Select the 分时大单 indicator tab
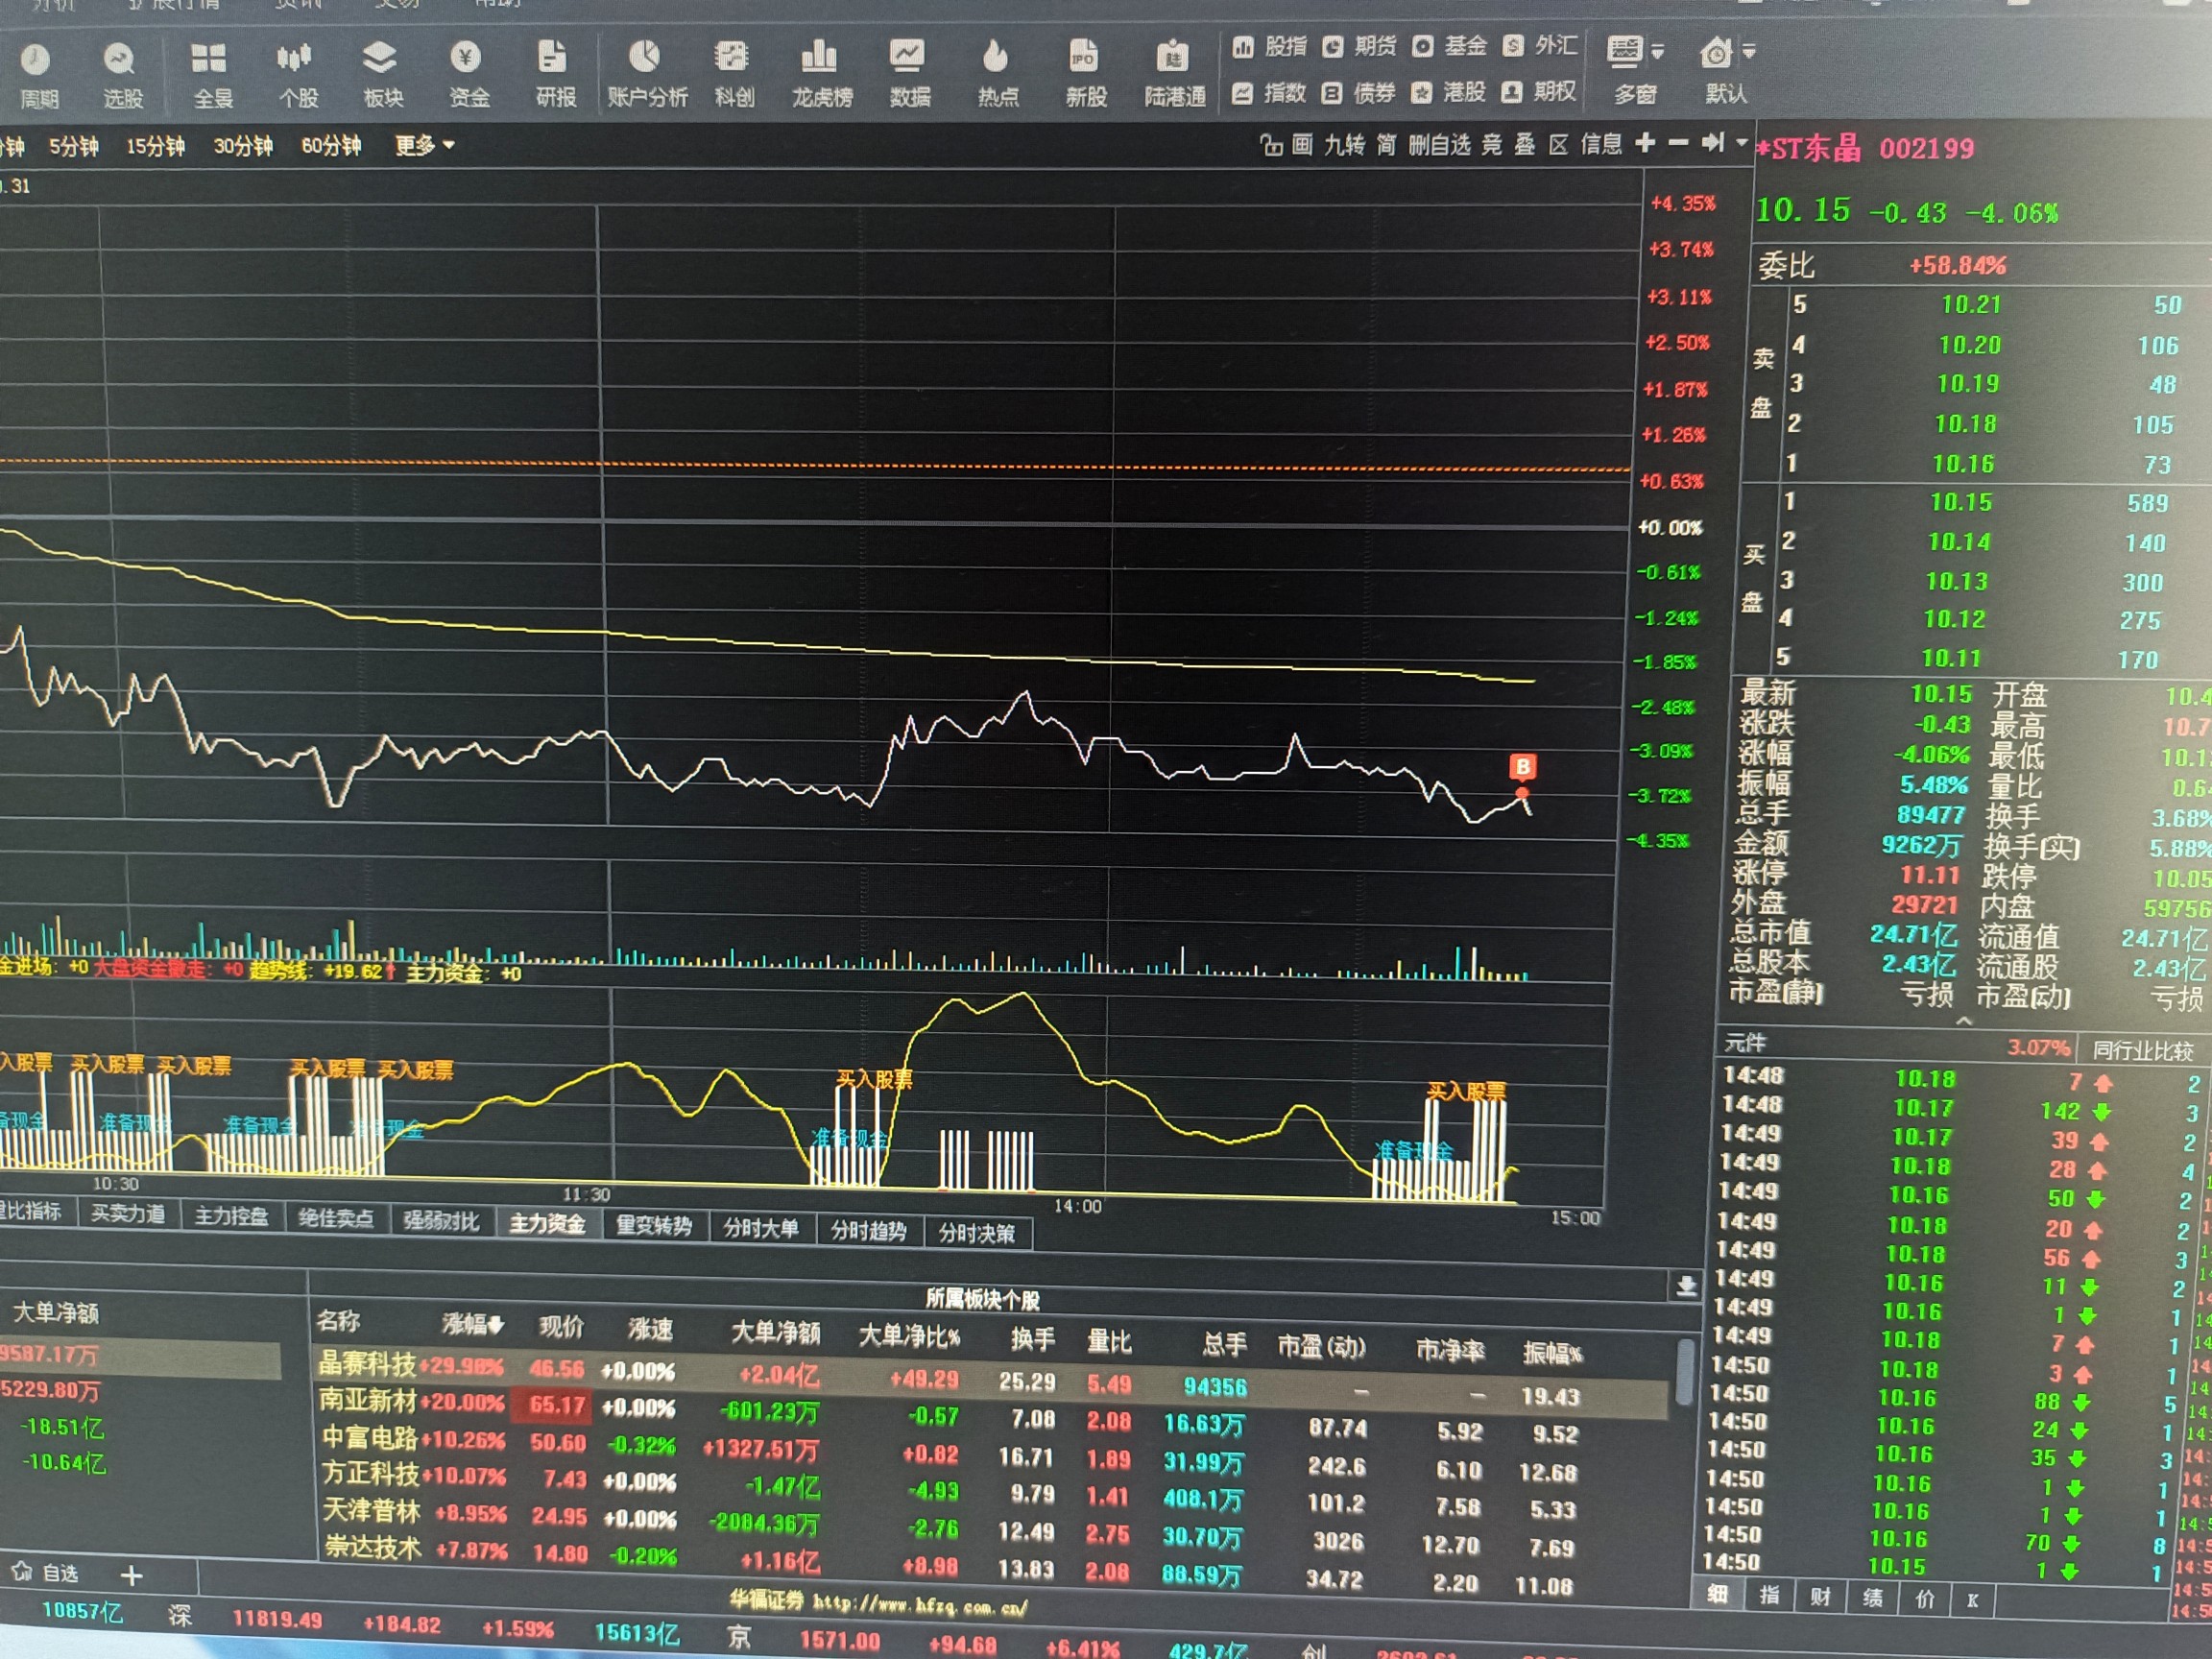2212x1659 pixels. point(761,1228)
